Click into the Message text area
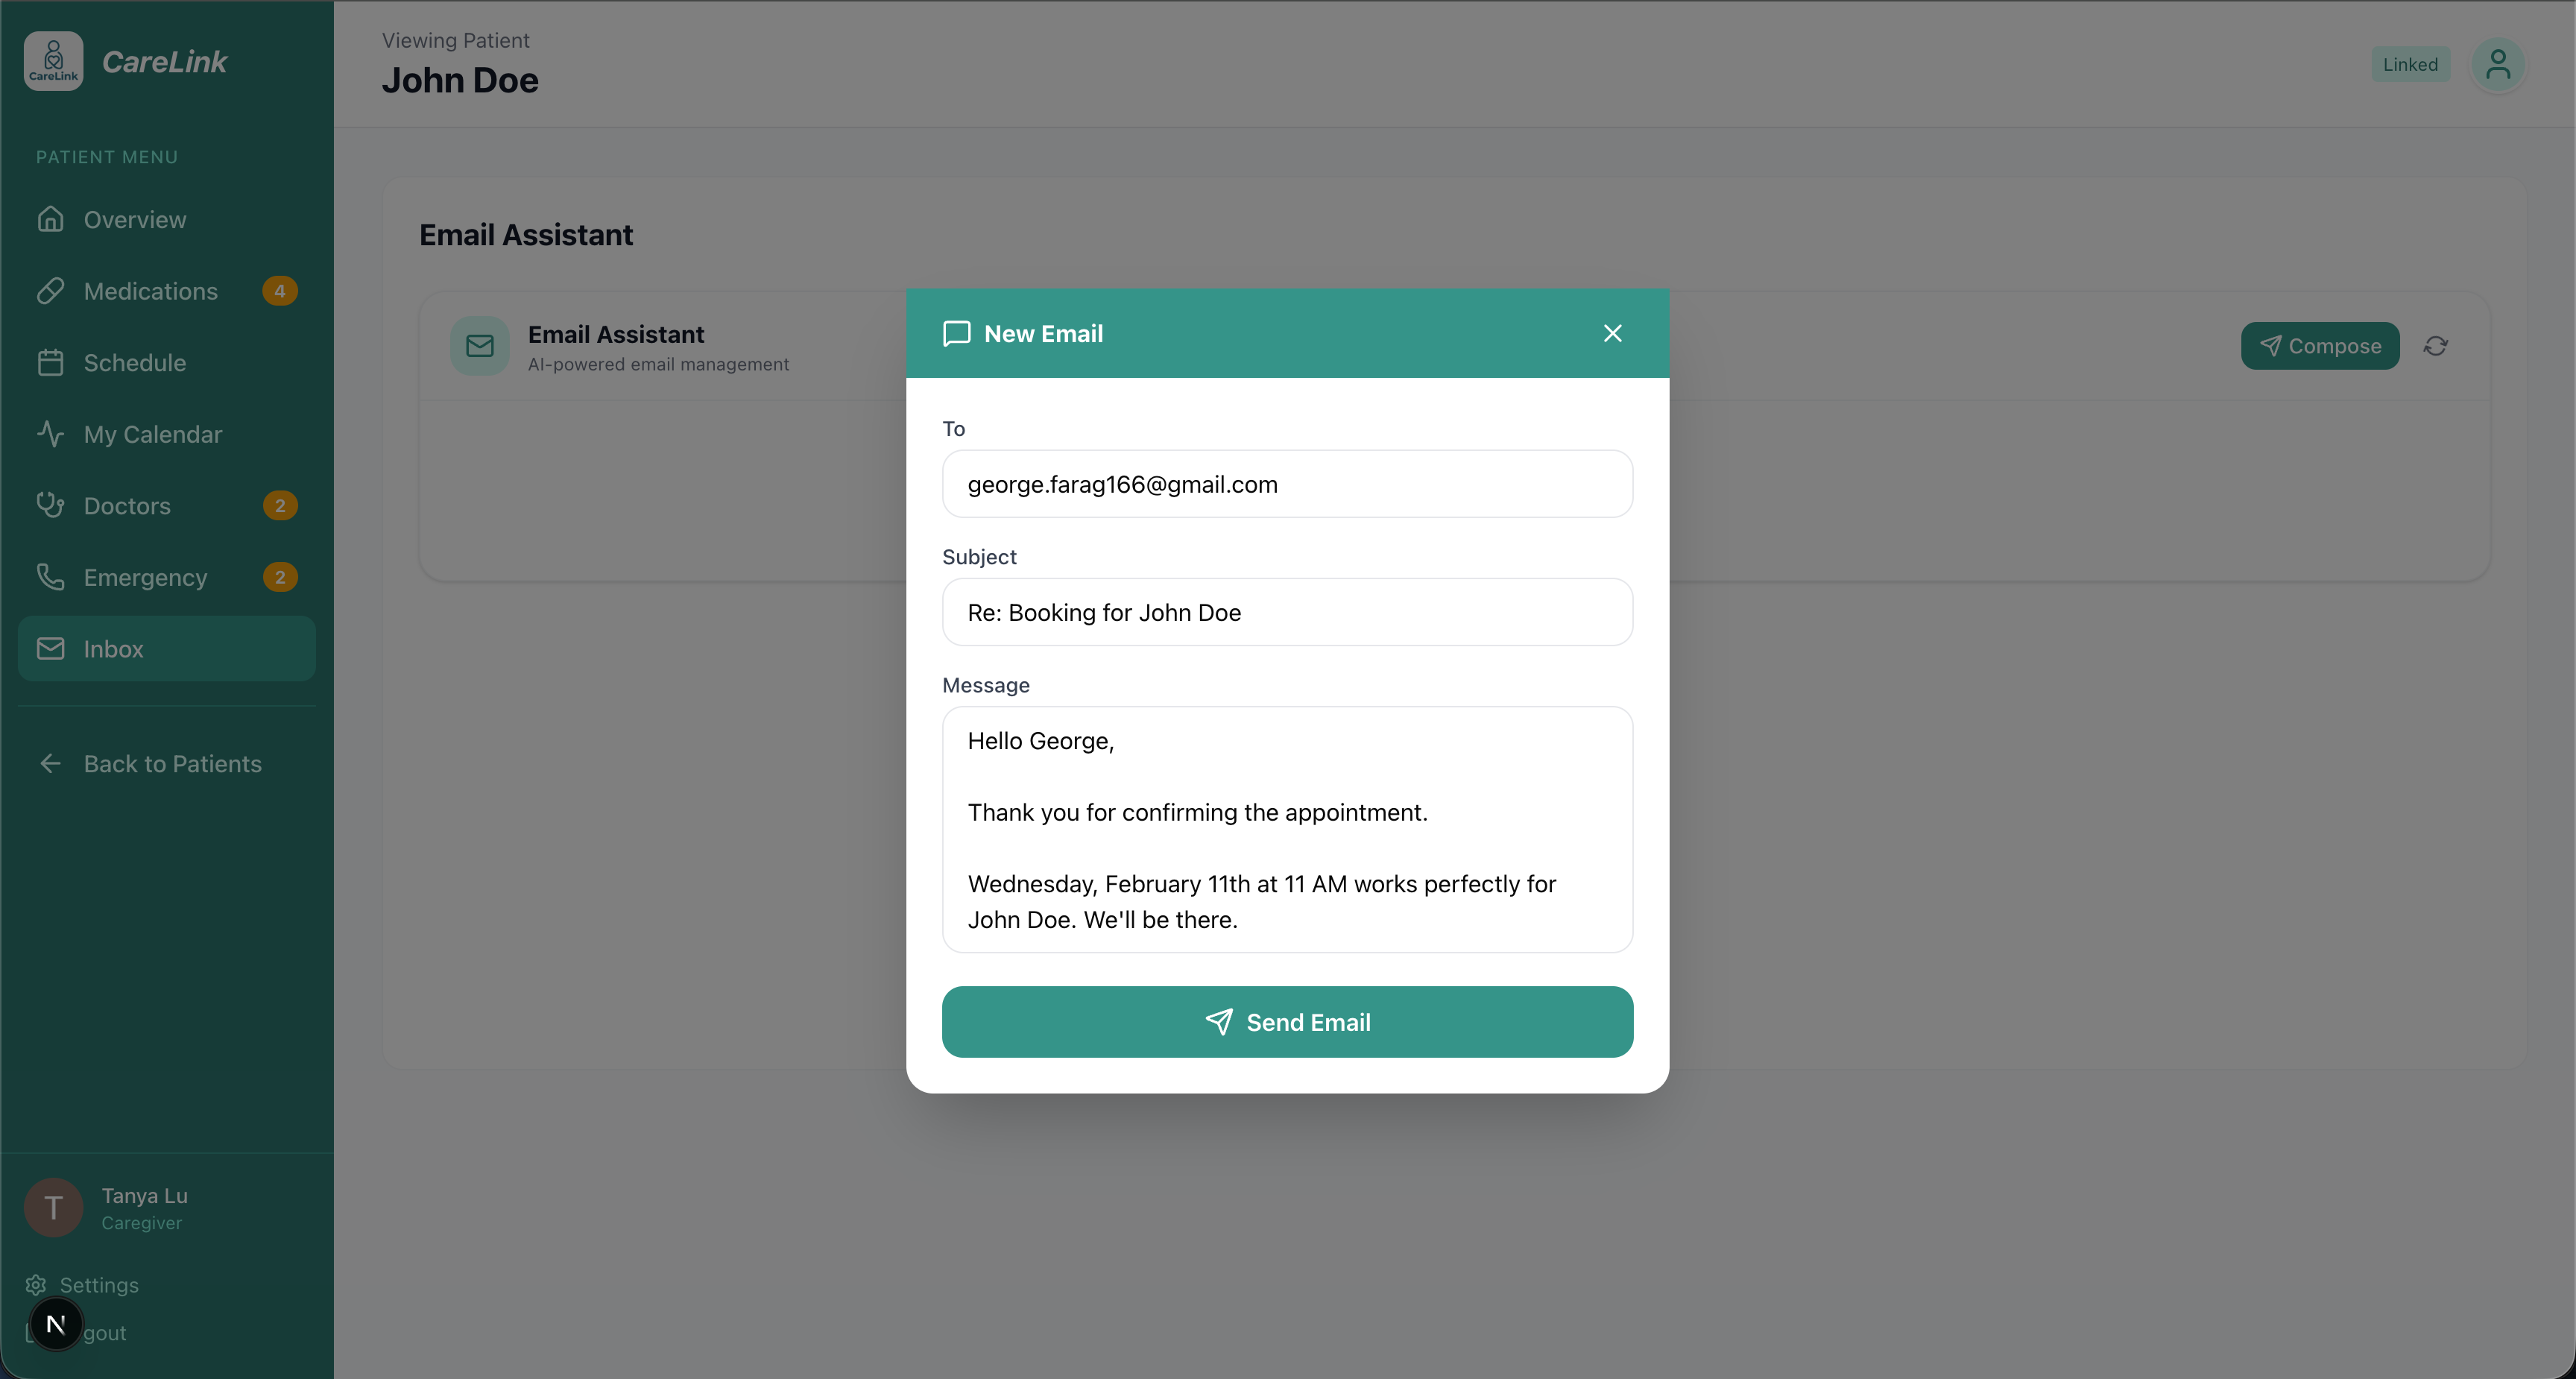2576x1379 pixels. point(1287,830)
